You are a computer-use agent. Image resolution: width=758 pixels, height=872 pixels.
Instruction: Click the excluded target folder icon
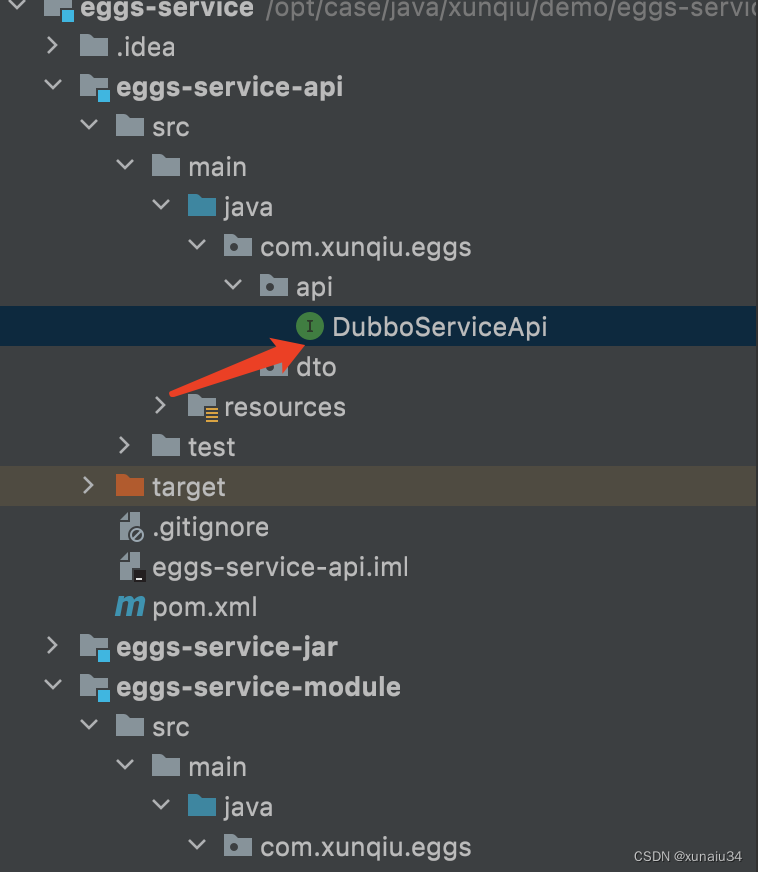[x=128, y=487]
